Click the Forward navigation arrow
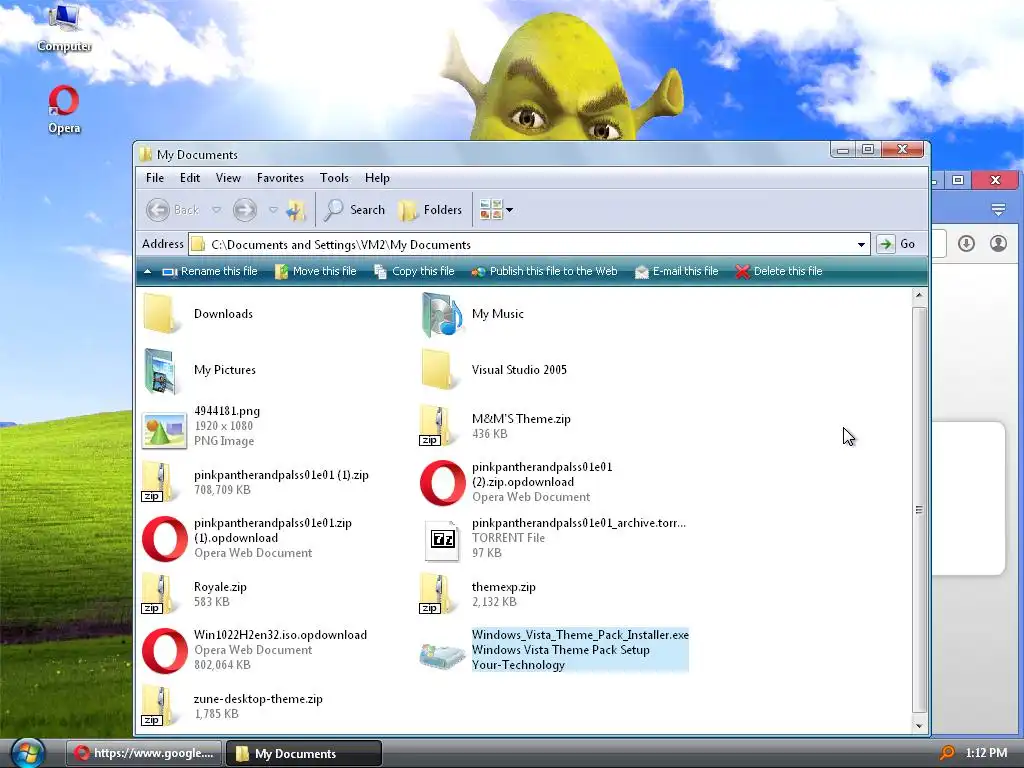Viewport: 1024px width, 768px height. [245, 210]
